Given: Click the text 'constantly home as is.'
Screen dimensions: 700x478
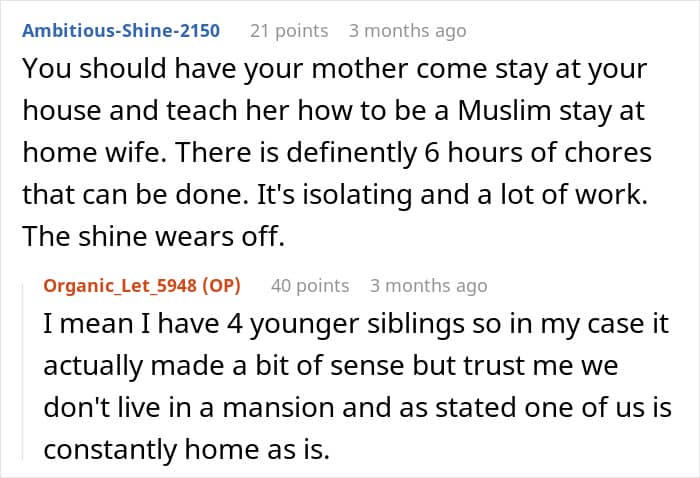Looking at the screenshot, I should 185,450.
